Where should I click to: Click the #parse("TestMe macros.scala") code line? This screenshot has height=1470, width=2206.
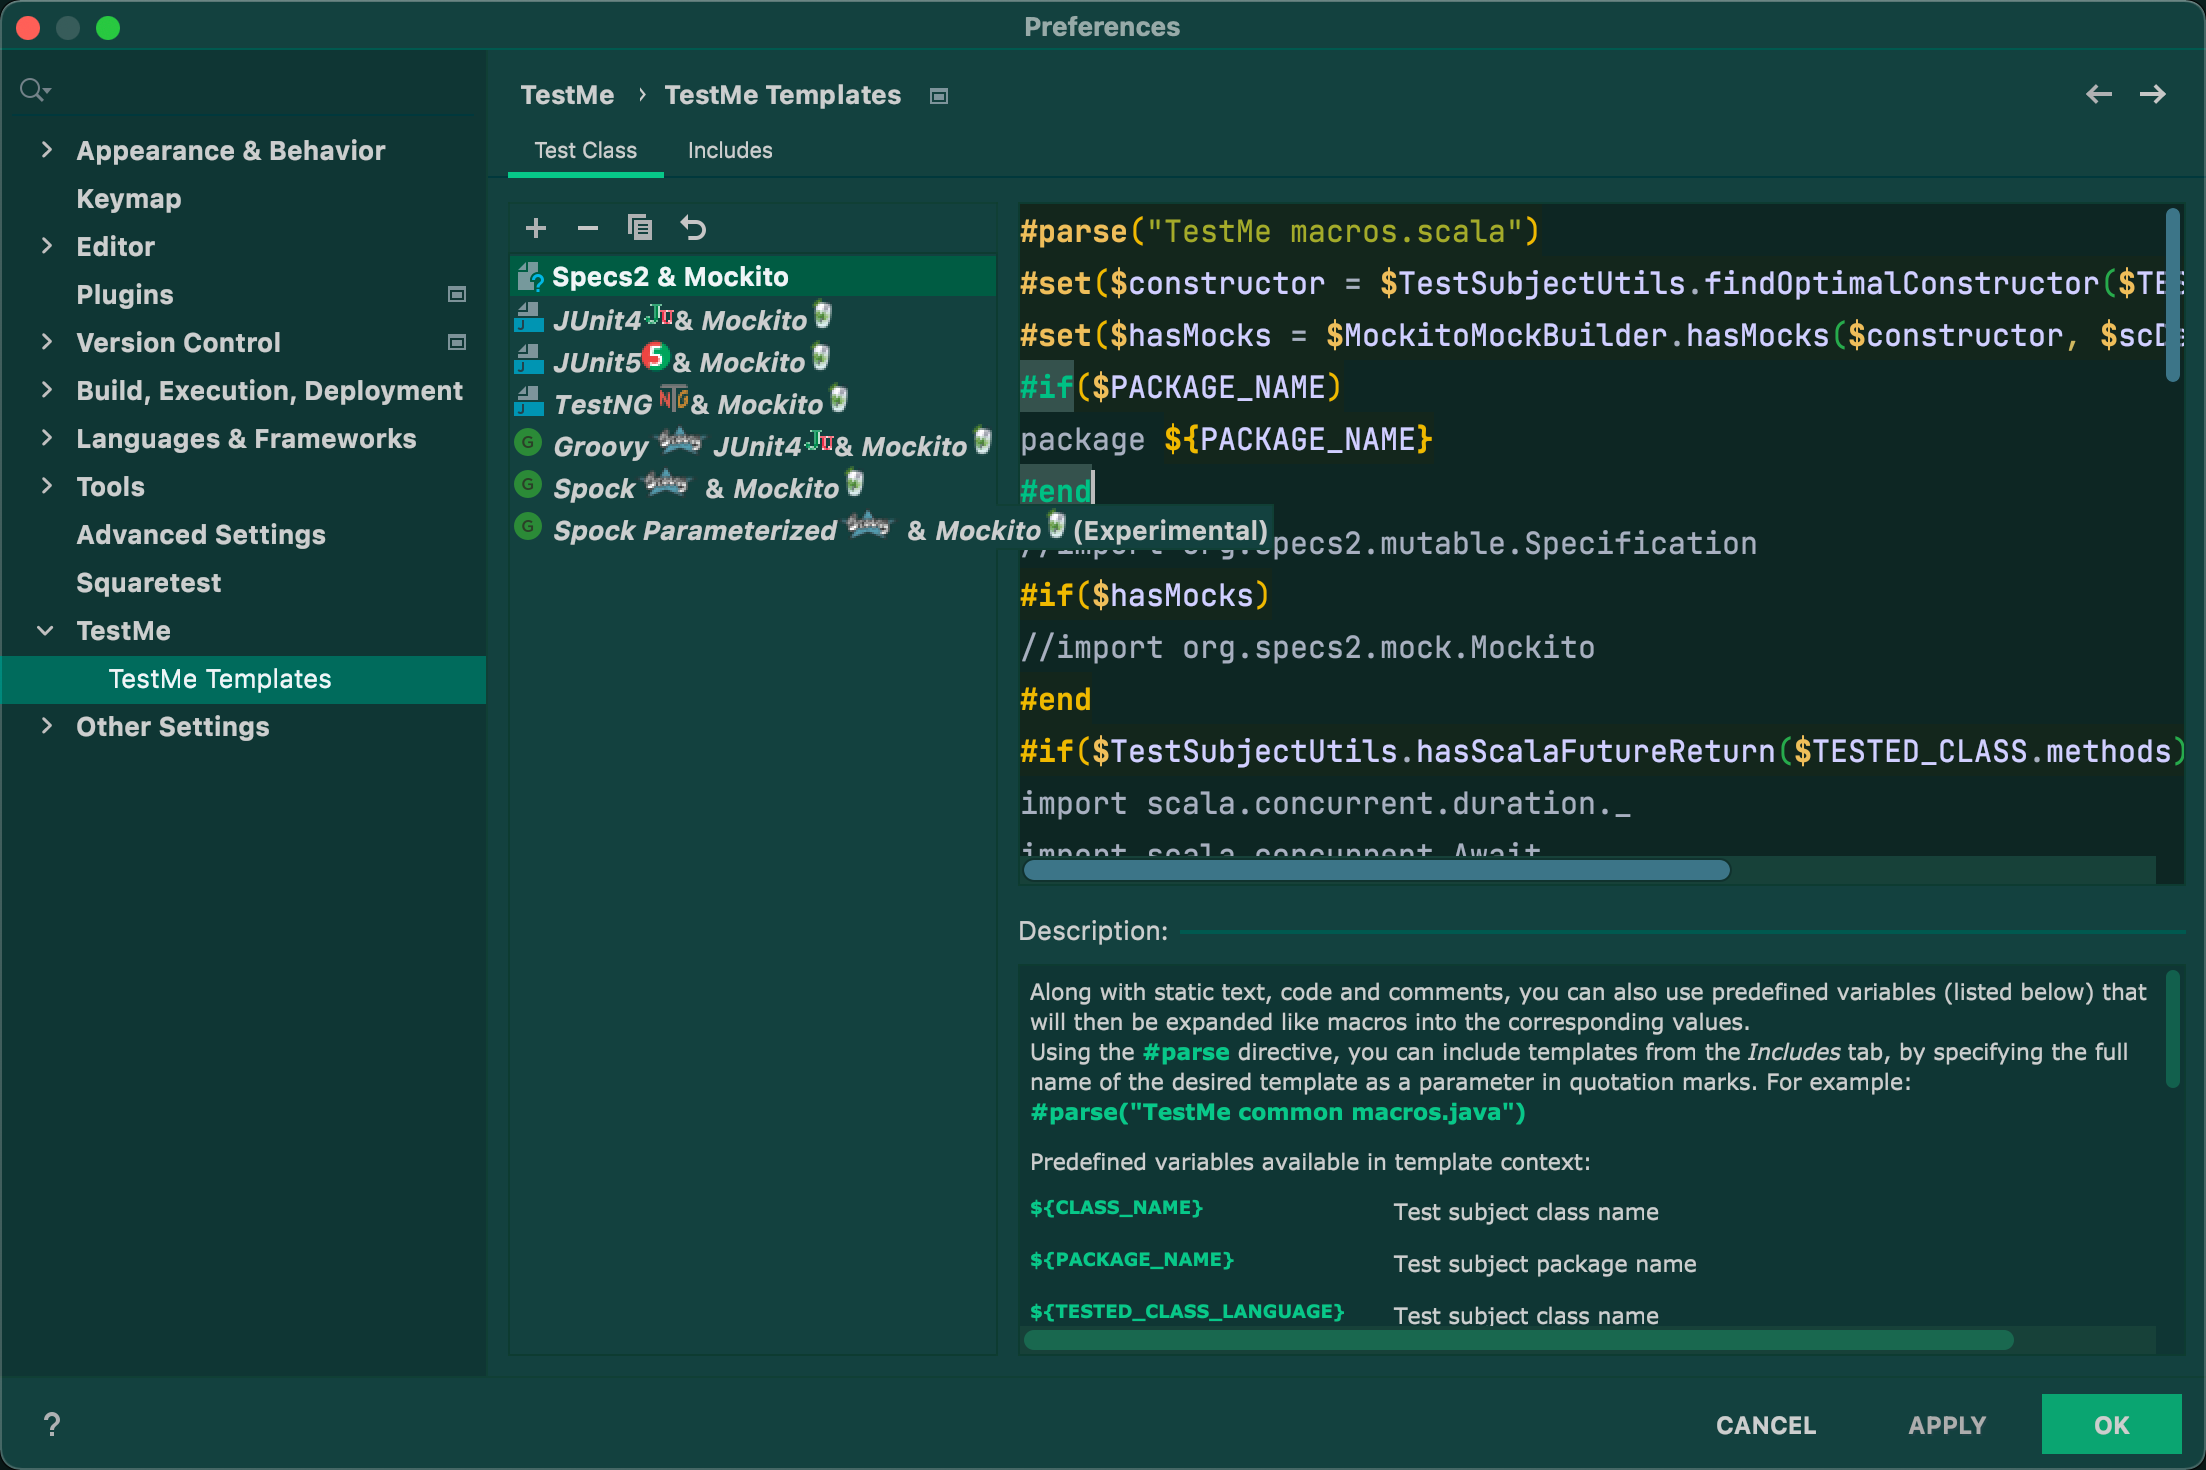pyautogui.click(x=1279, y=232)
